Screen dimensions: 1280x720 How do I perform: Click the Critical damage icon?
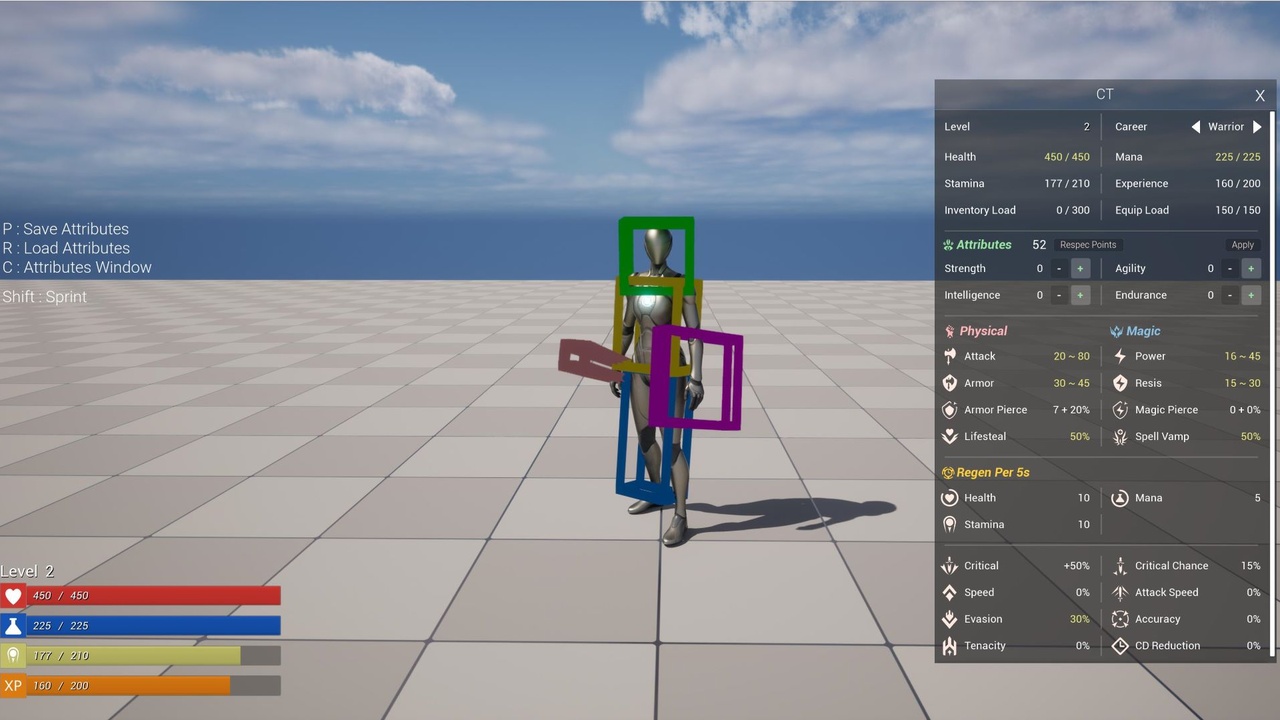point(950,566)
